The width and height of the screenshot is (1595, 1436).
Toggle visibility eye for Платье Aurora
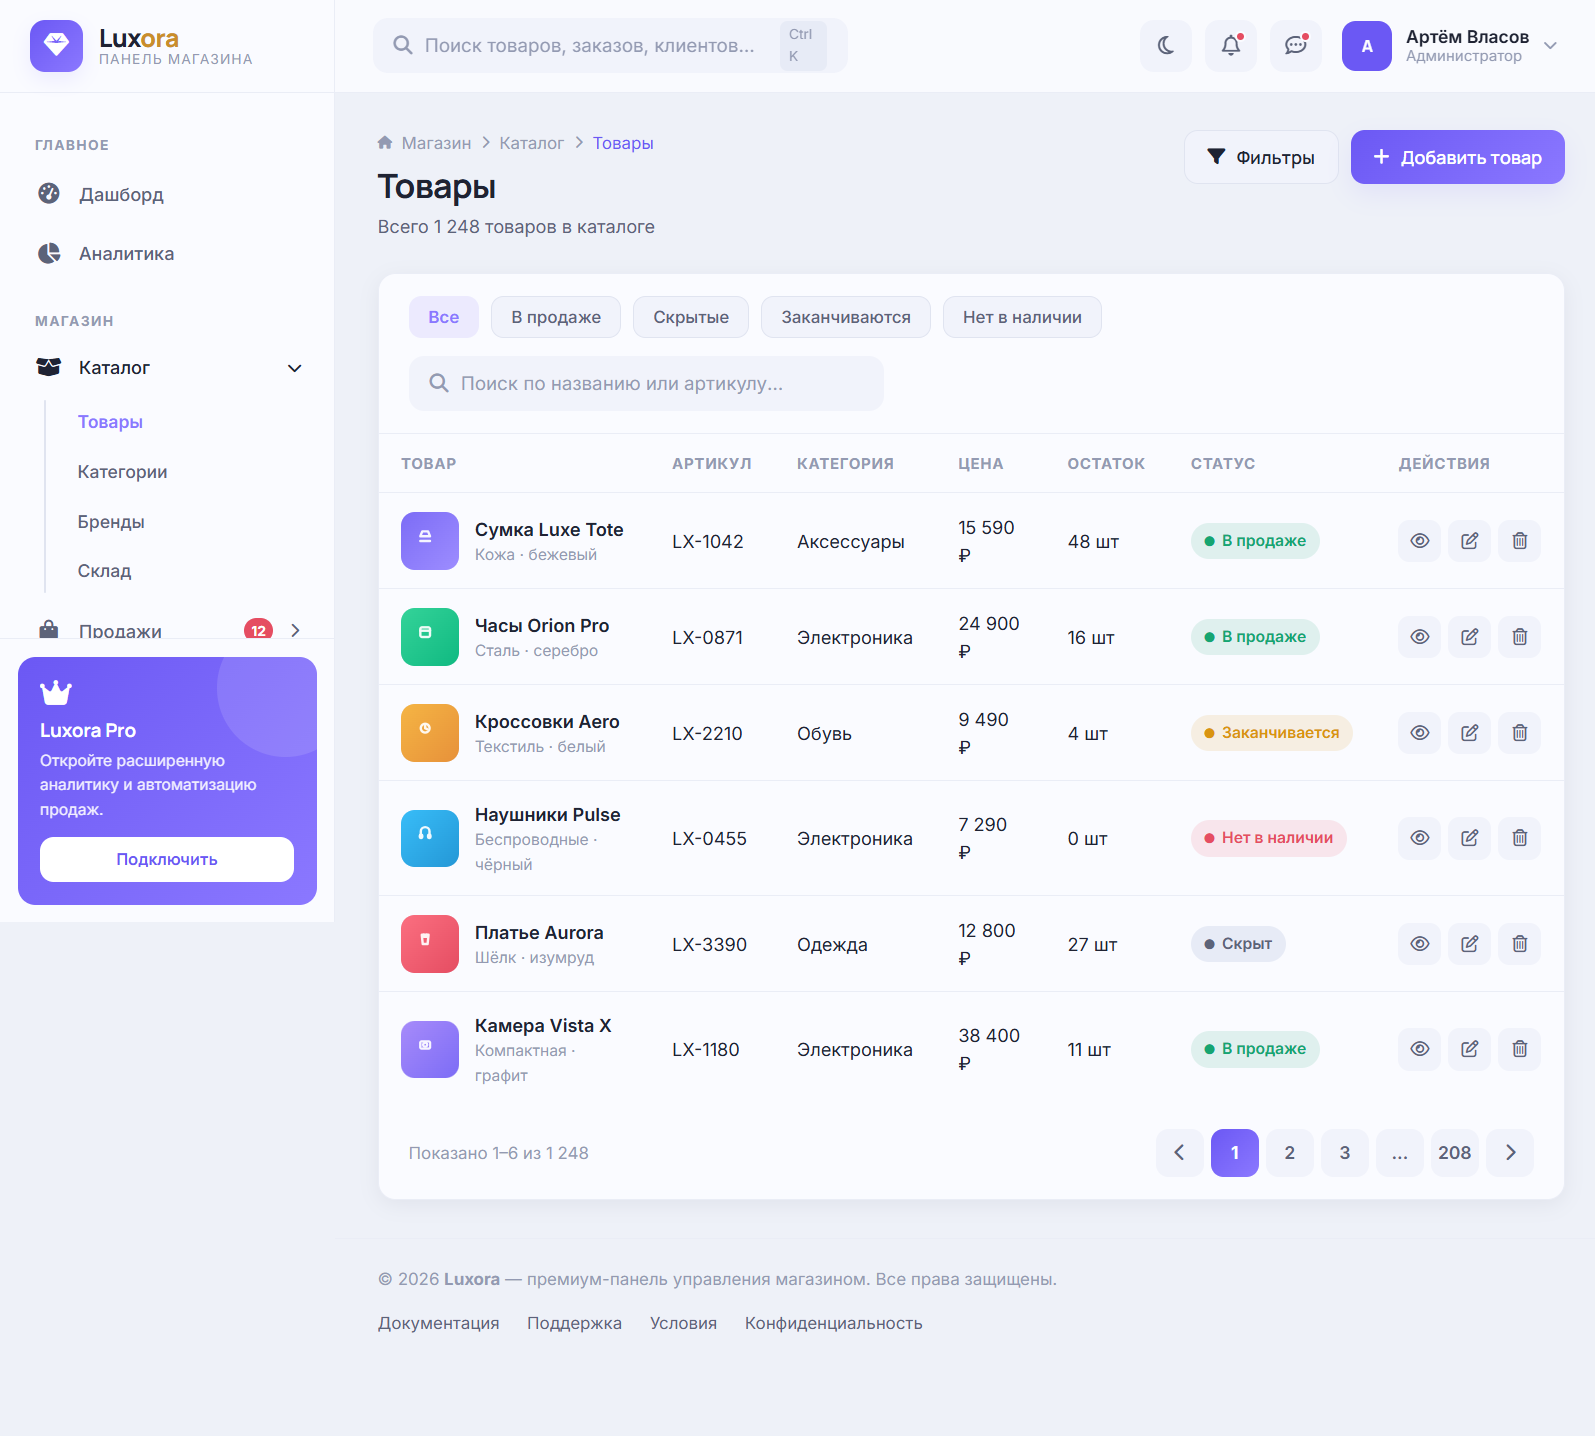click(x=1420, y=944)
